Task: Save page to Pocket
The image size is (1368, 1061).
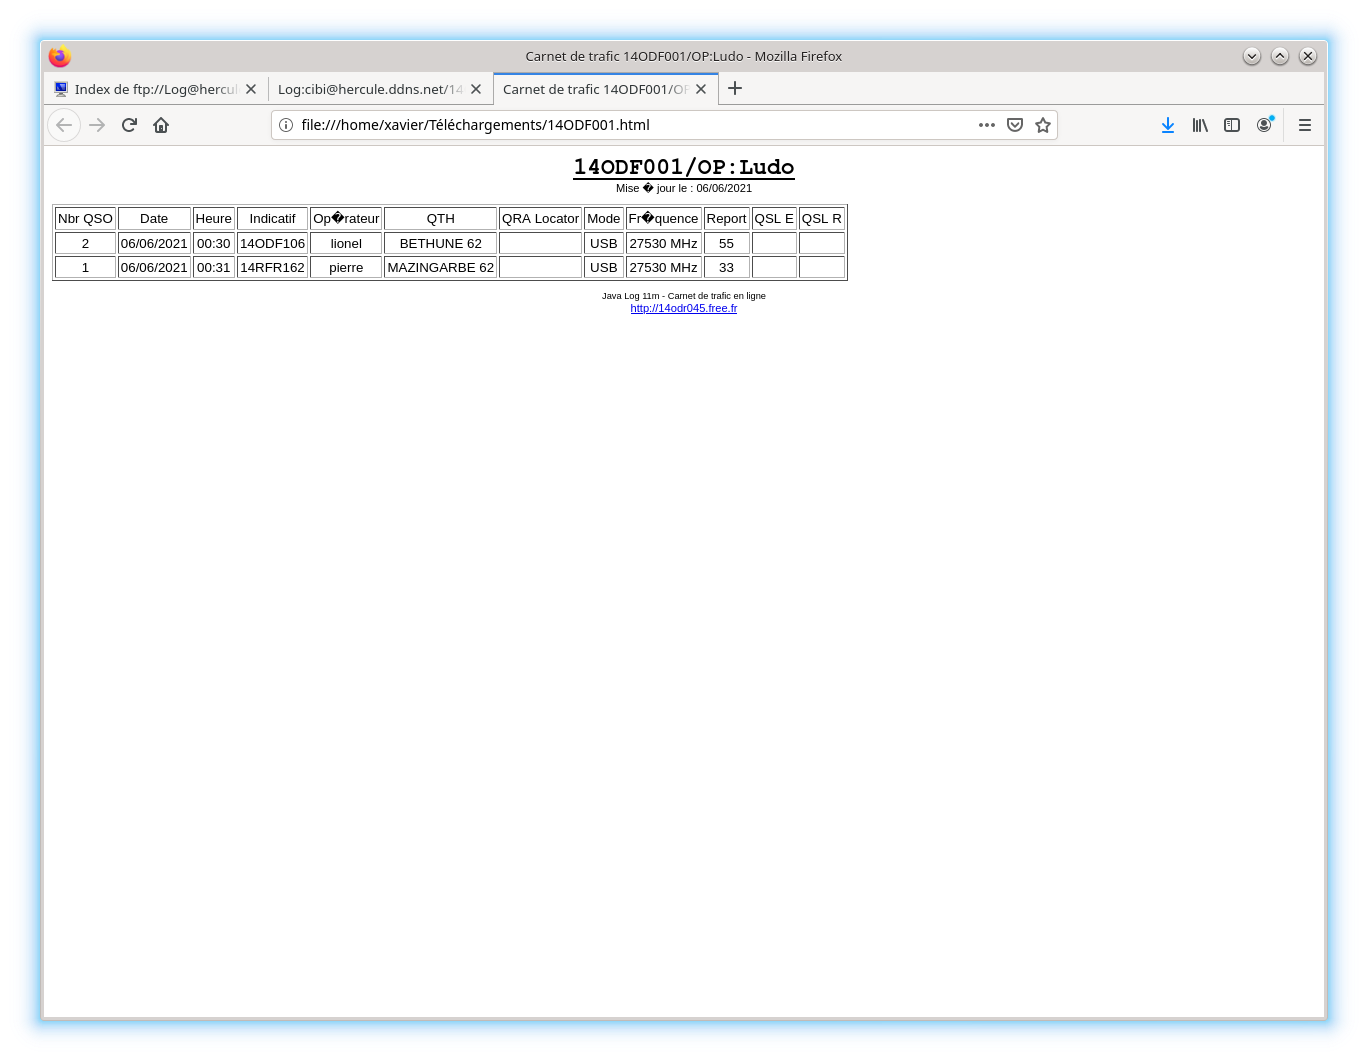Action: point(1015,125)
